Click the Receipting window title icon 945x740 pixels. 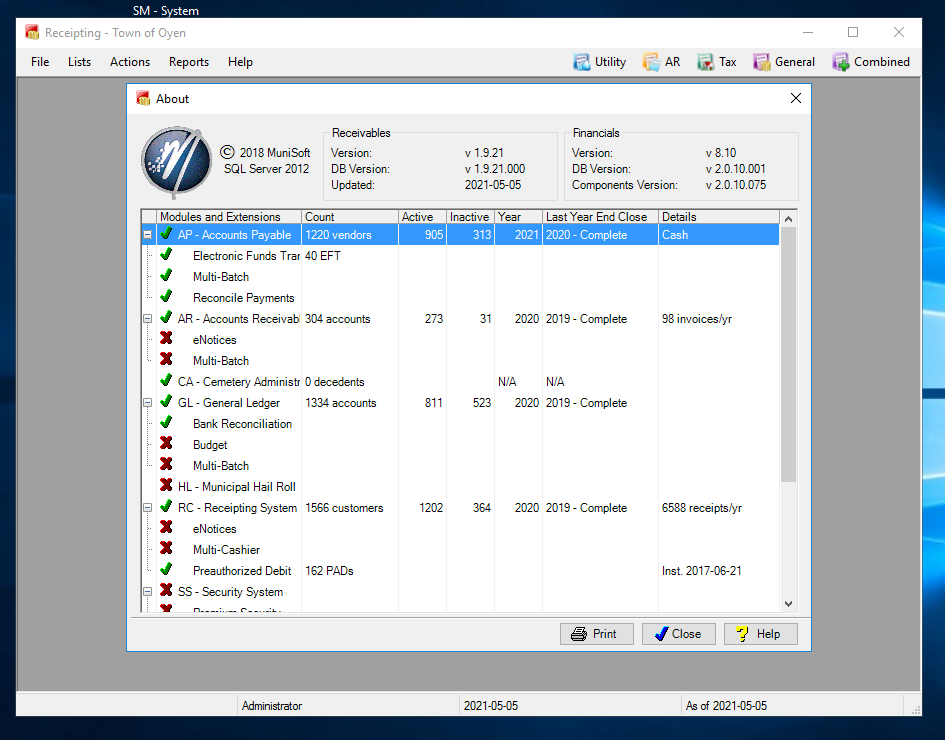(32, 32)
